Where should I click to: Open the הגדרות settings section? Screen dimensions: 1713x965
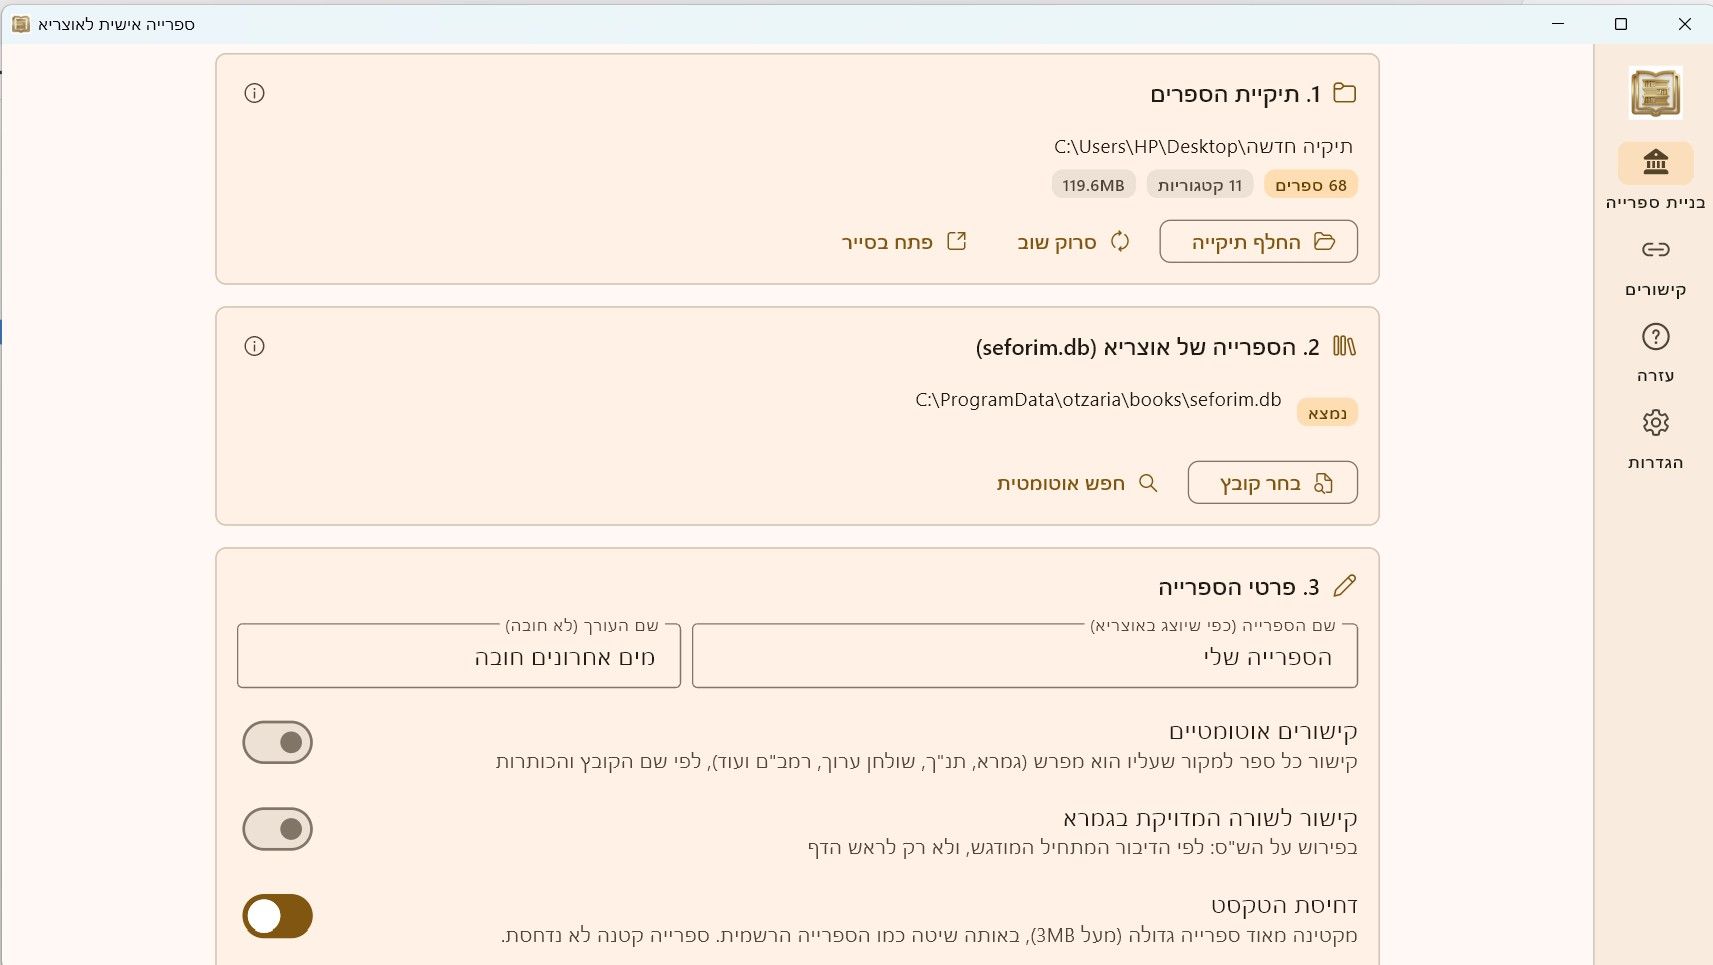coord(1655,439)
